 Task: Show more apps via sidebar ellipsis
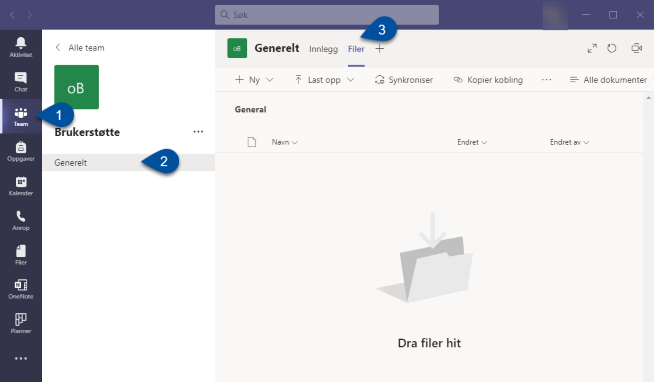click(21, 359)
